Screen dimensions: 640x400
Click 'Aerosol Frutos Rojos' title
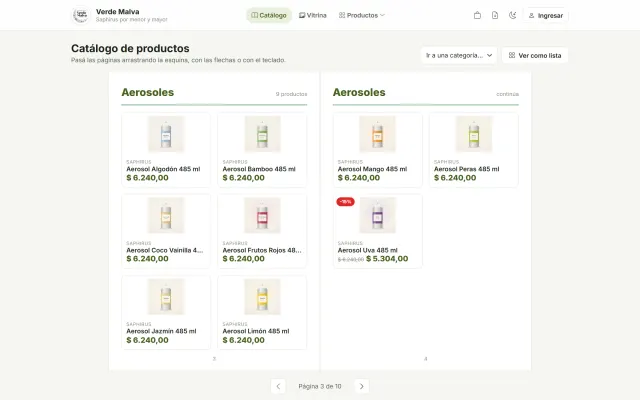pyautogui.click(x=262, y=250)
